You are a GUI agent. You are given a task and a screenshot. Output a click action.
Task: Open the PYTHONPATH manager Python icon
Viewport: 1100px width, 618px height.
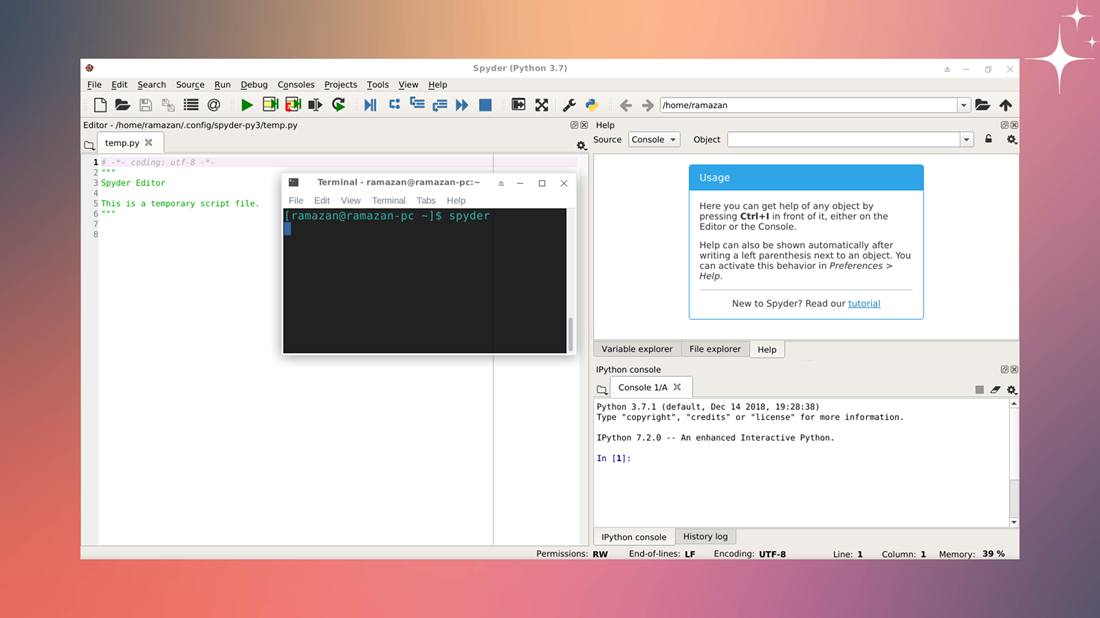pos(592,105)
